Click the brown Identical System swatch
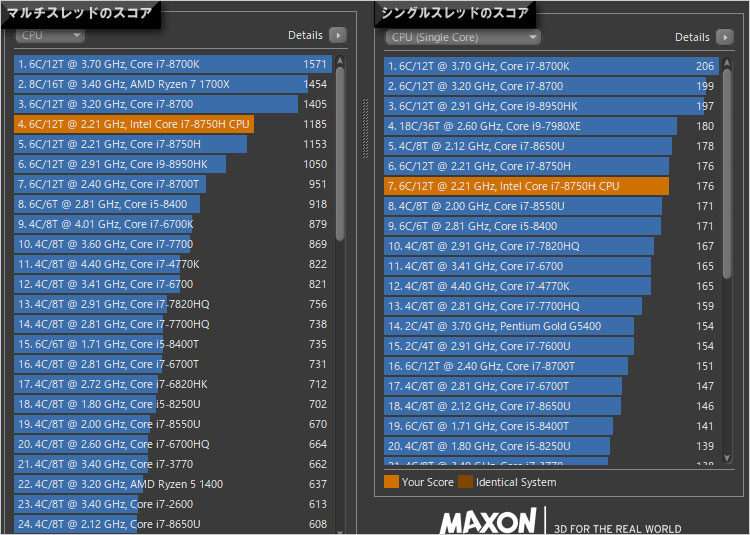The width and height of the screenshot is (750, 535). click(465, 482)
